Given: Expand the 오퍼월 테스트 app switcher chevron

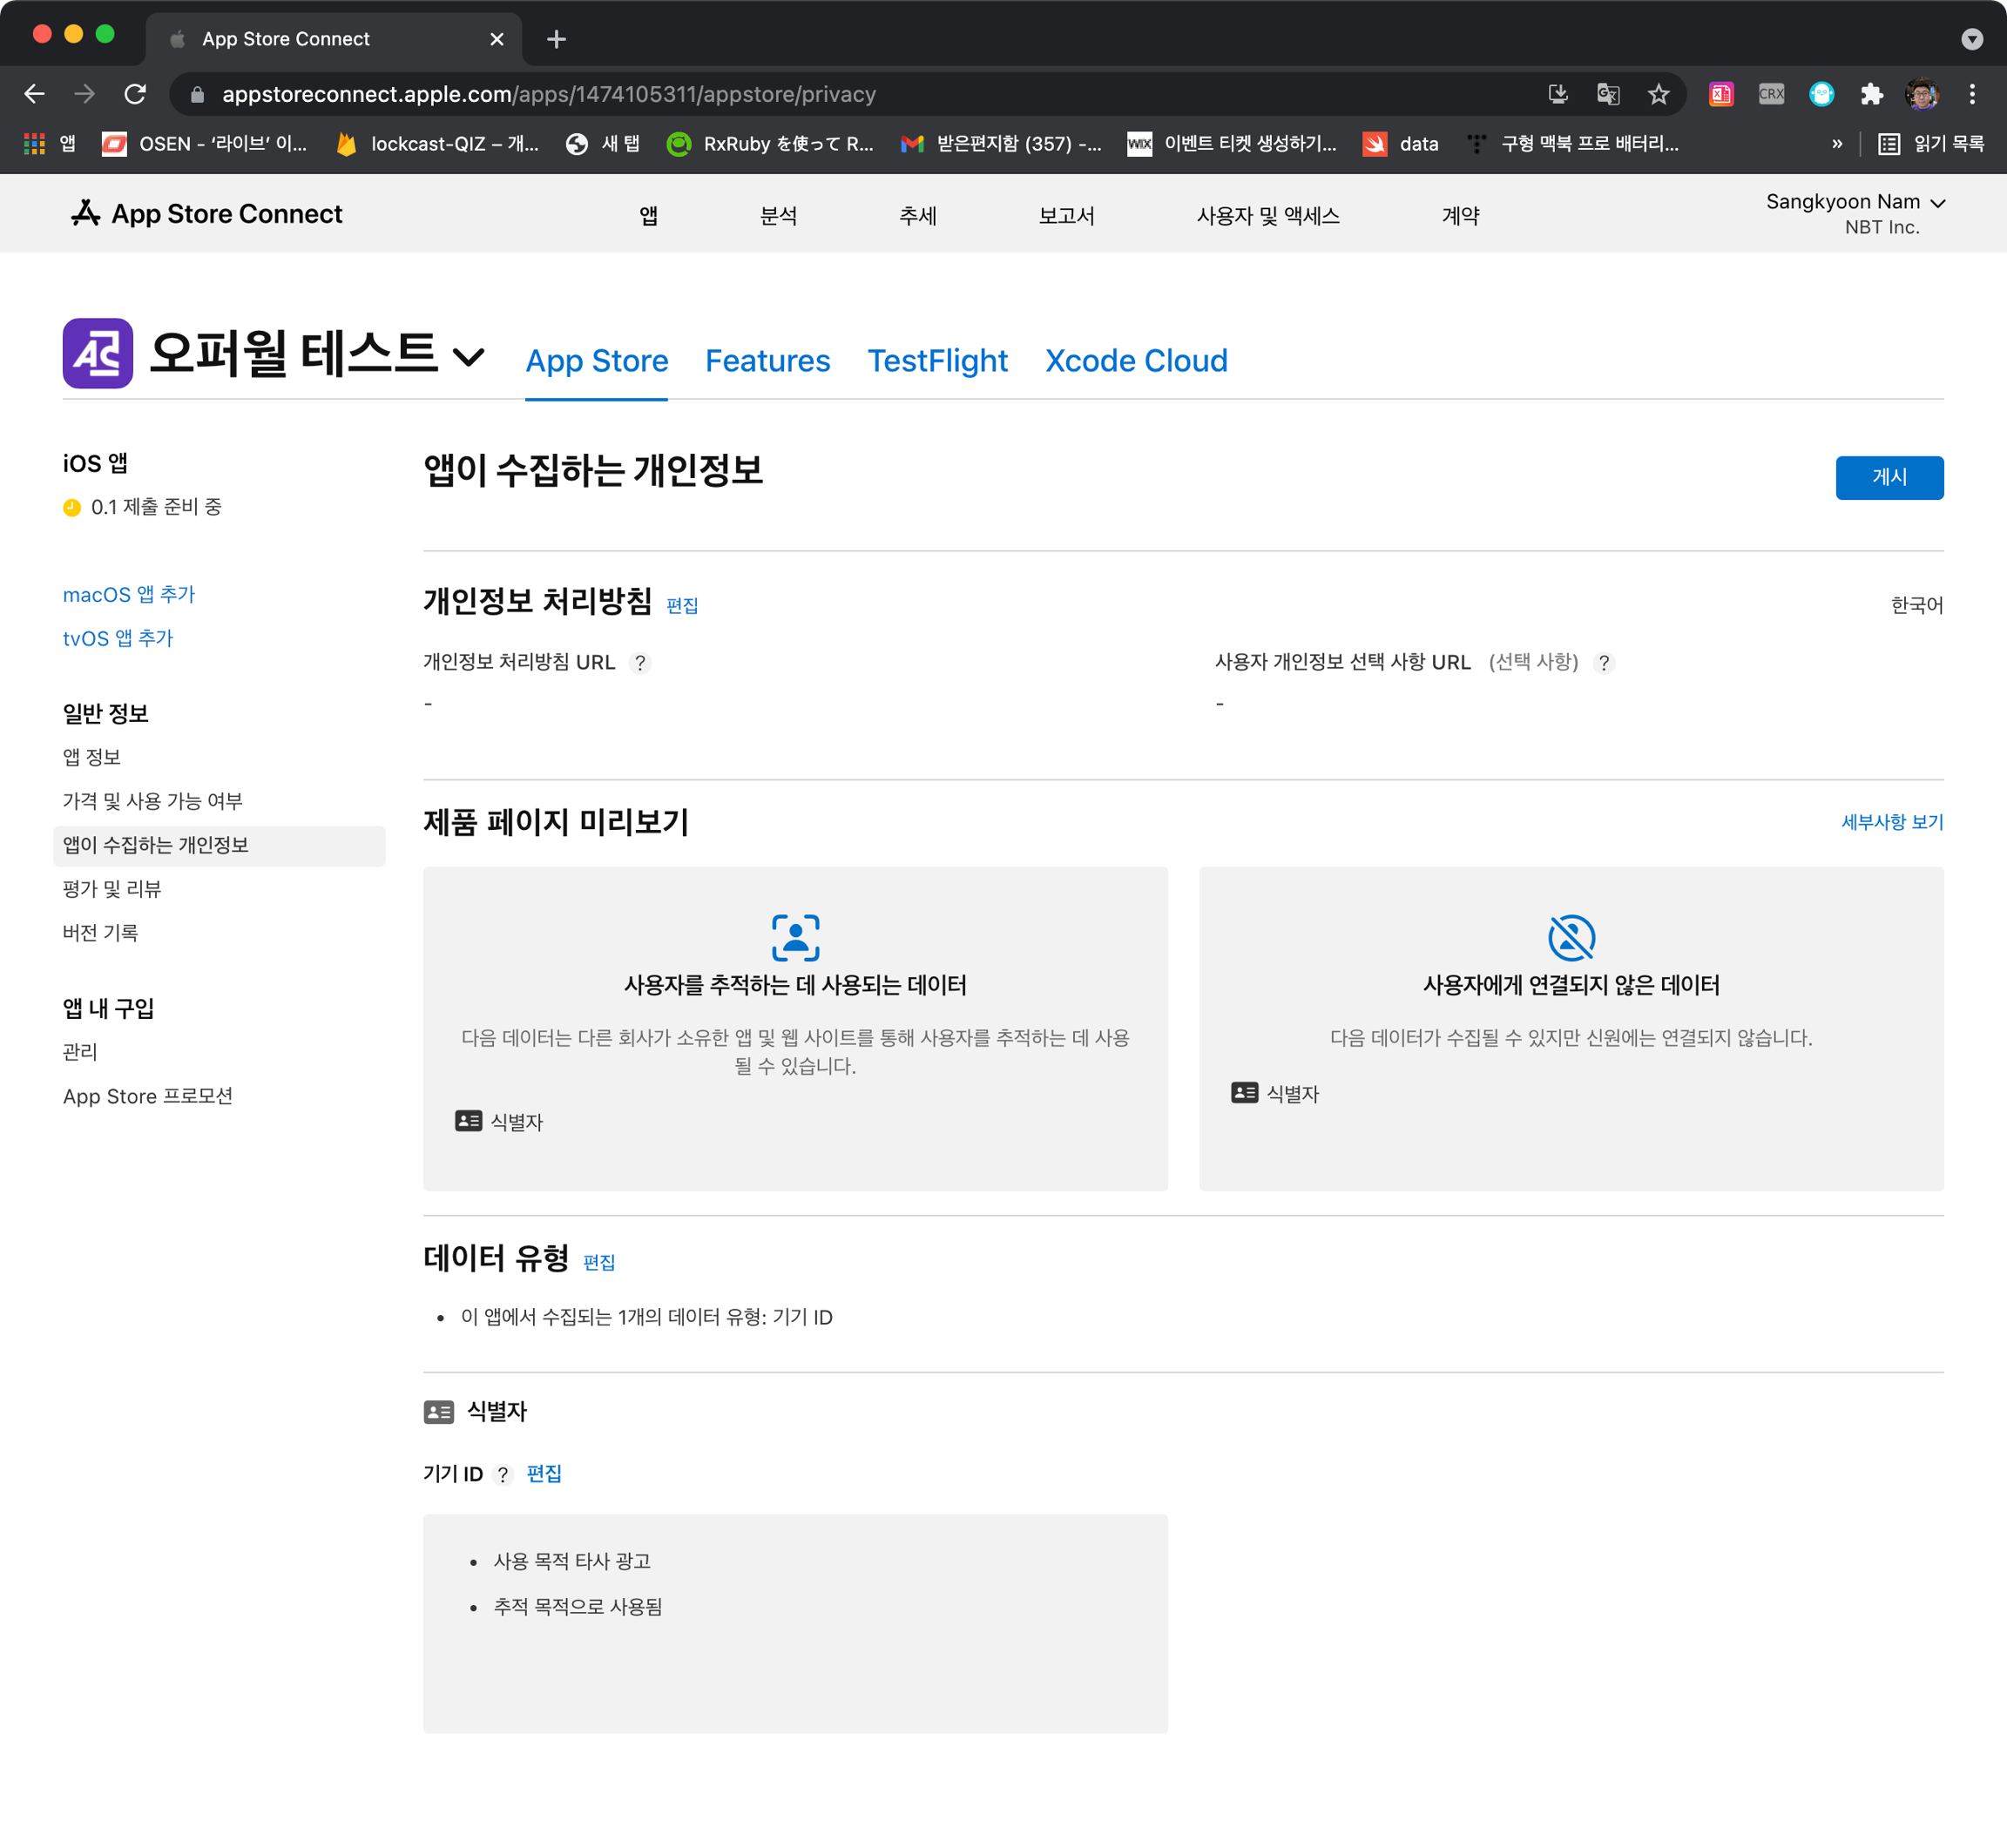Looking at the screenshot, I should click(468, 356).
